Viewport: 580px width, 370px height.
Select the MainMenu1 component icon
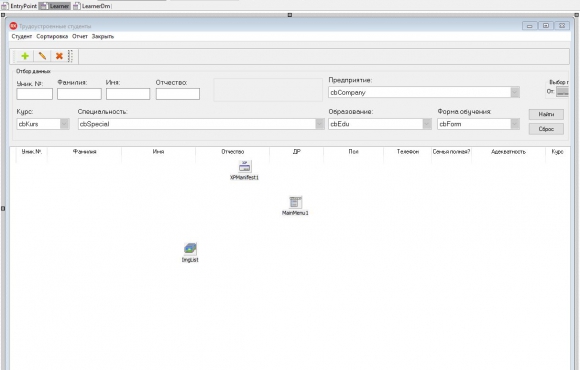[295, 202]
